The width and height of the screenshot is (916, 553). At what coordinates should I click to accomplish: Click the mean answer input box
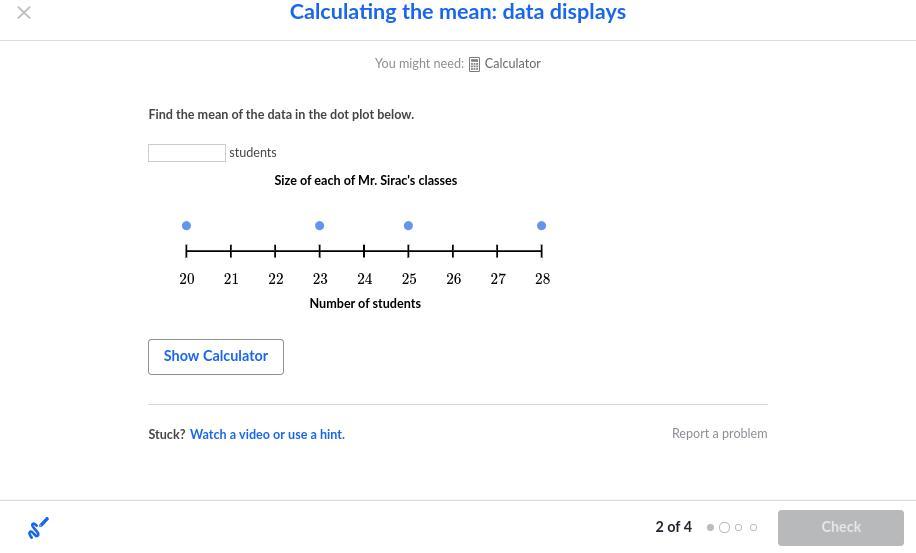coord(187,153)
